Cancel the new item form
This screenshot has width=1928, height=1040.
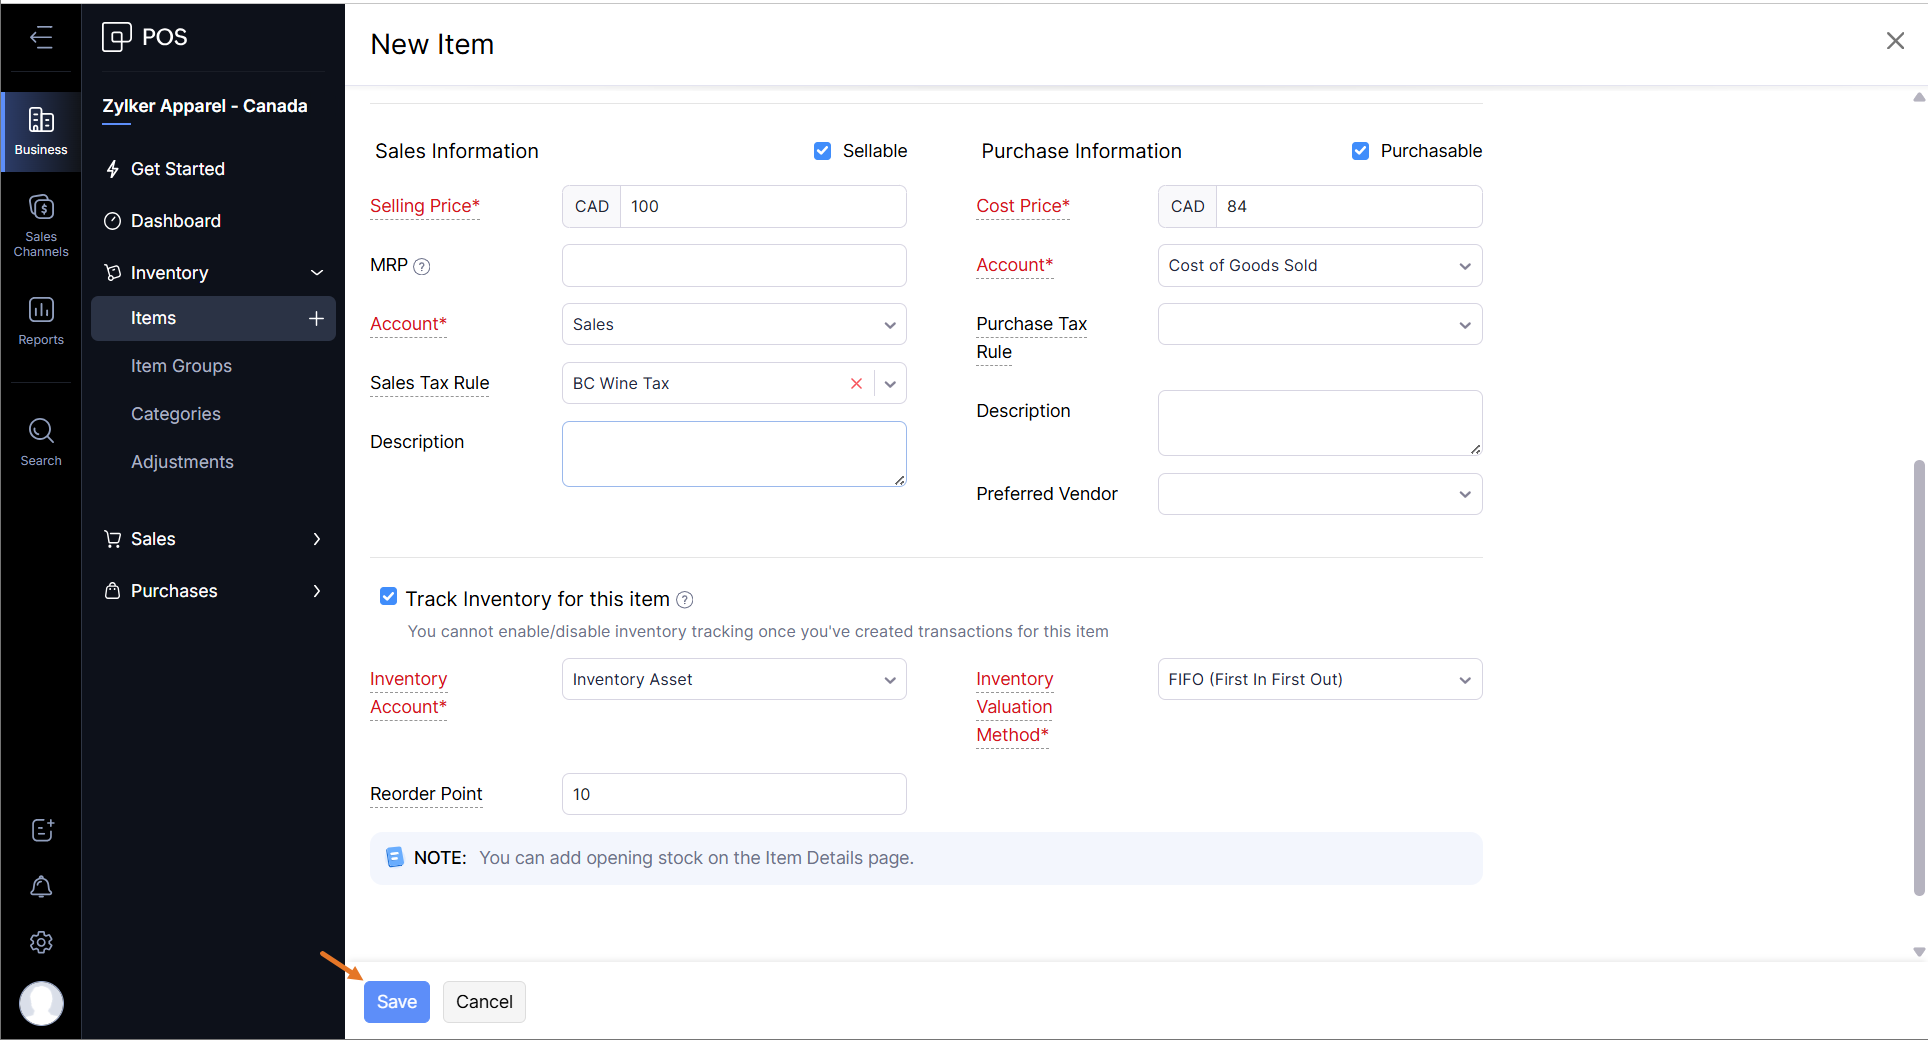click(484, 1002)
